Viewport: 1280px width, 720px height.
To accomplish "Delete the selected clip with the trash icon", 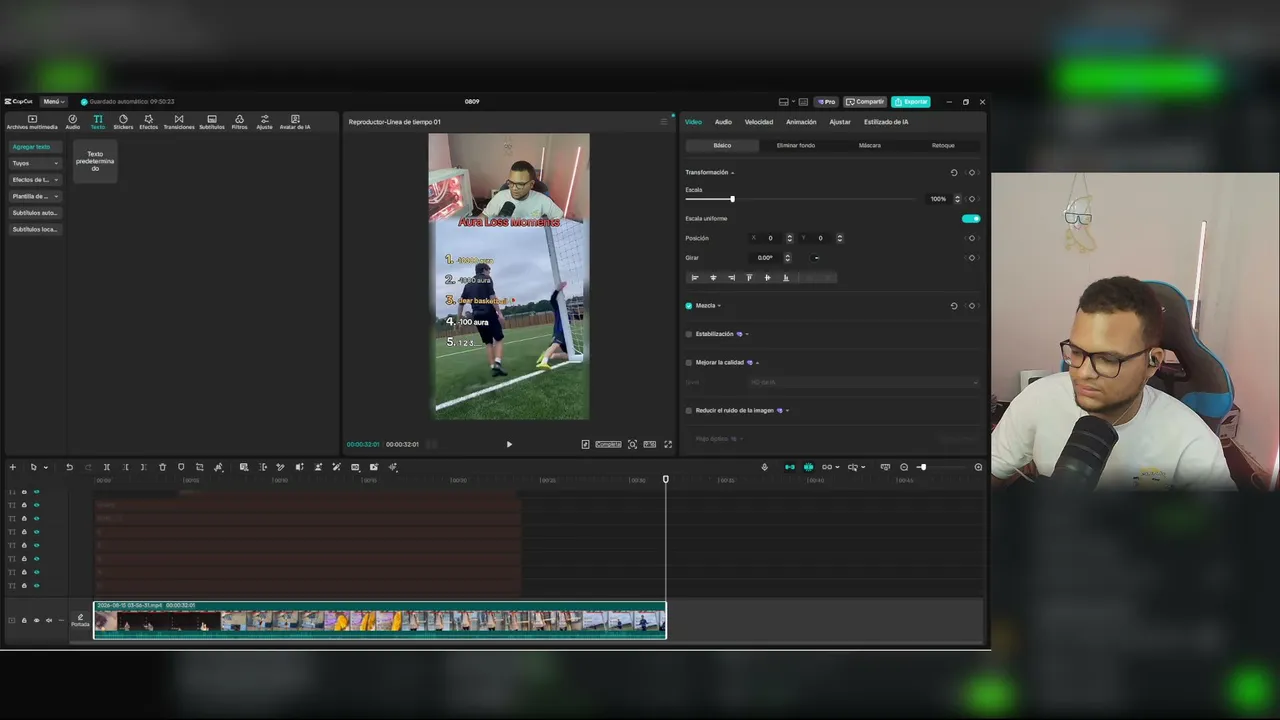I will point(163,467).
